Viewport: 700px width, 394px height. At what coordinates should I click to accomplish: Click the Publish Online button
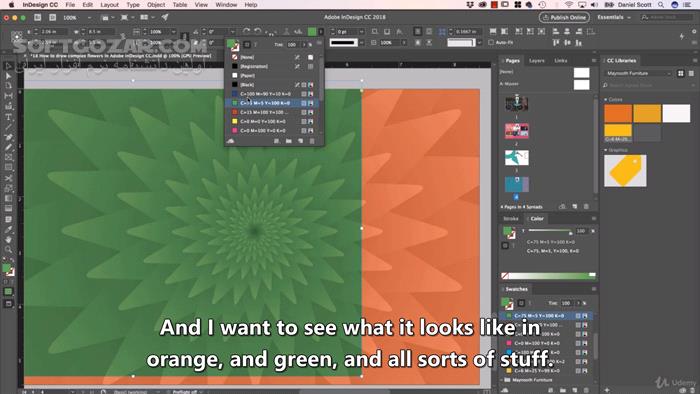564,17
